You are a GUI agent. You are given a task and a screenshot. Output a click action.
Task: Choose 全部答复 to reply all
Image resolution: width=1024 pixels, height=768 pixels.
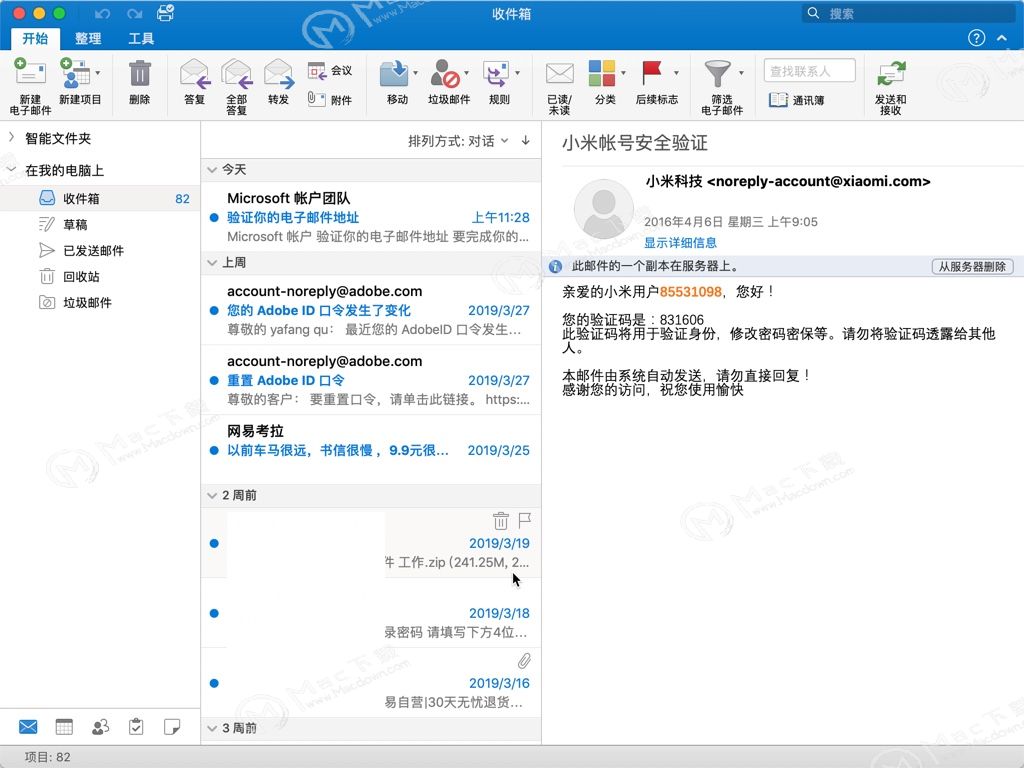click(236, 86)
